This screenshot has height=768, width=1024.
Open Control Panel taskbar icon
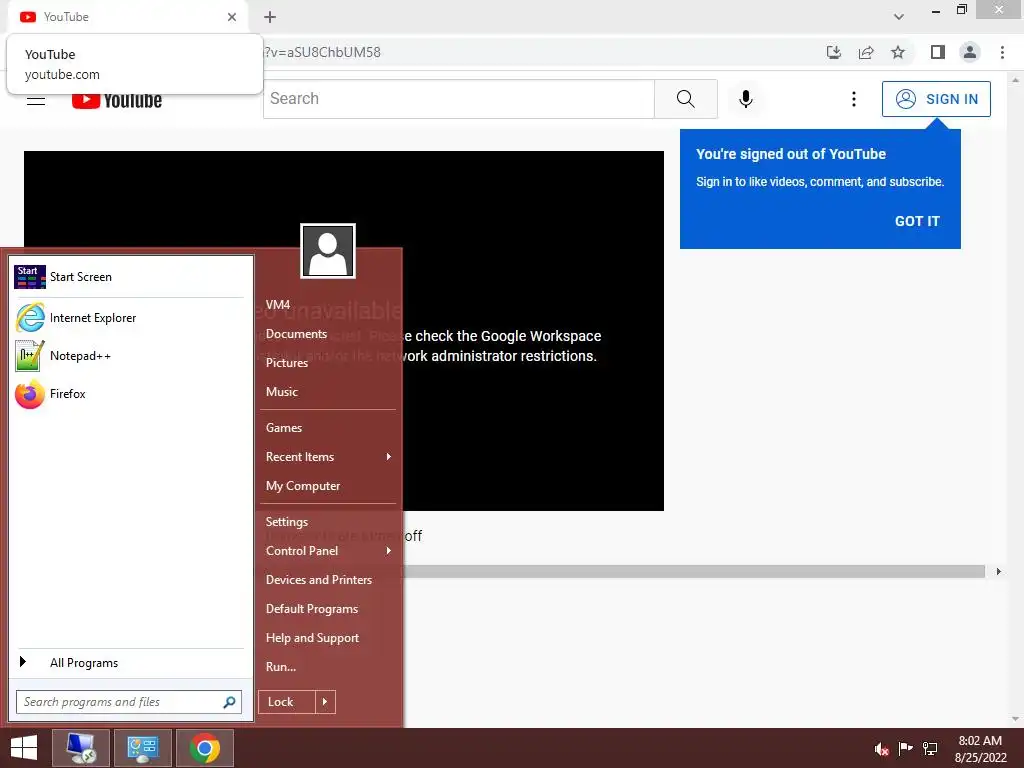tap(143, 748)
